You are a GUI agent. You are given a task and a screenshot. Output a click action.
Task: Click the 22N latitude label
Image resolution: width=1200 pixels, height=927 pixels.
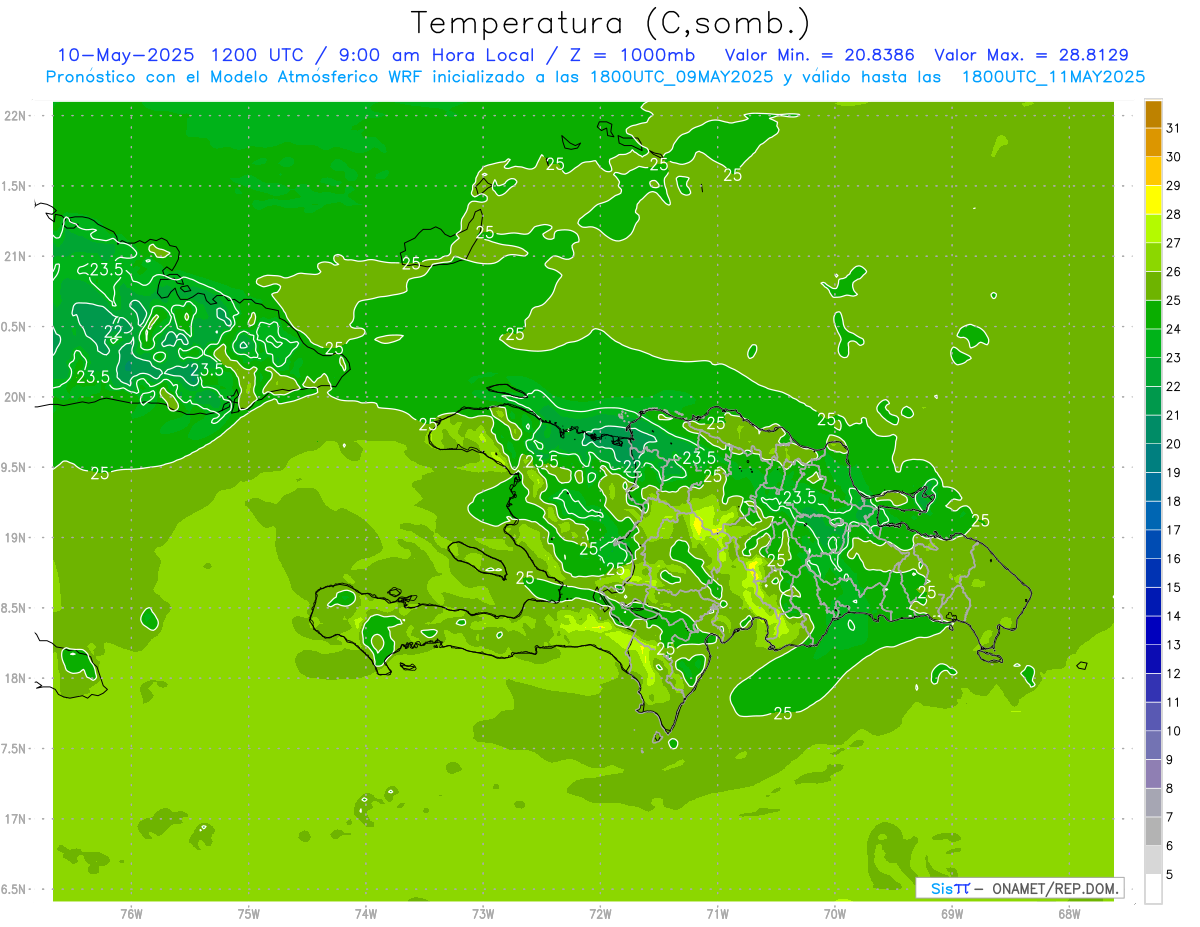(x=17, y=116)
